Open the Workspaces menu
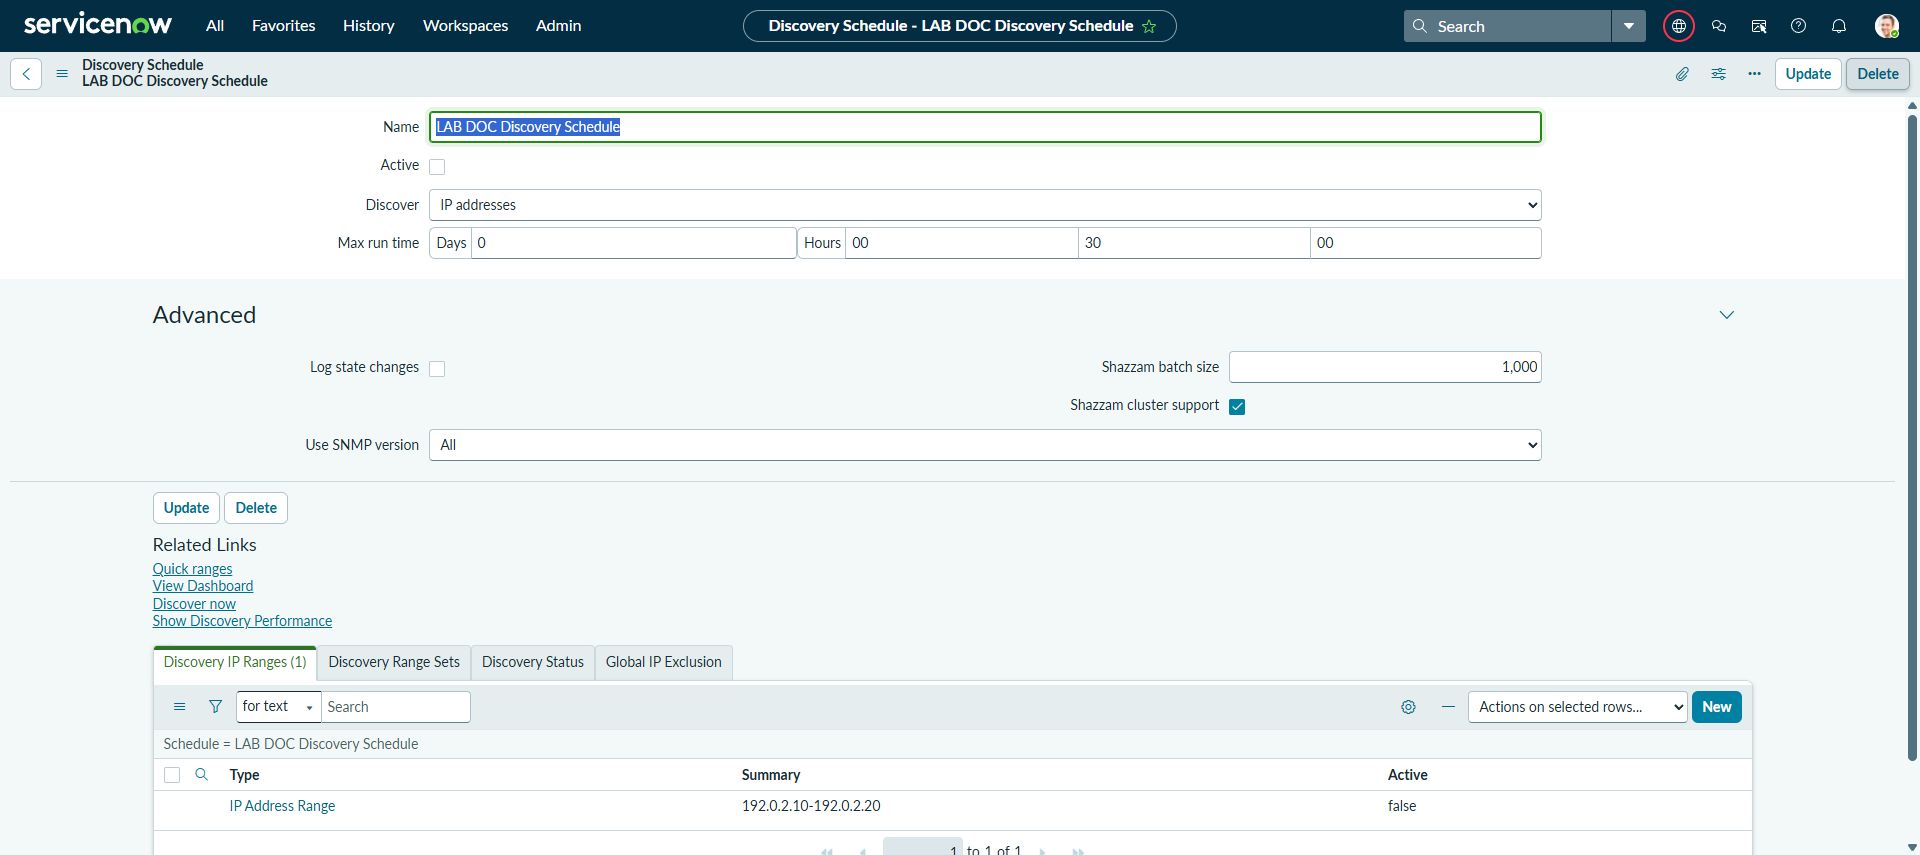The width and height of the screenshot is (1920, 855). 466,26
